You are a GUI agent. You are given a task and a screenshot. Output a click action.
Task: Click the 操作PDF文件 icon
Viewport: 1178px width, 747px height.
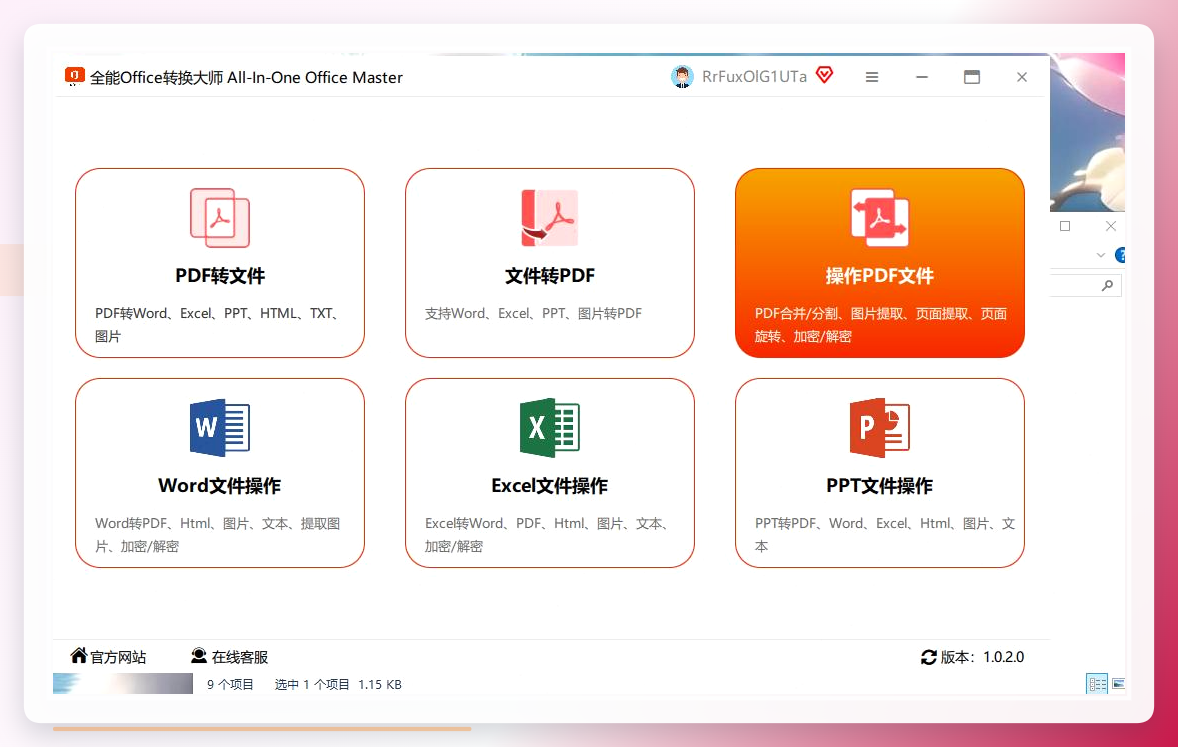(x=880, y=218)
